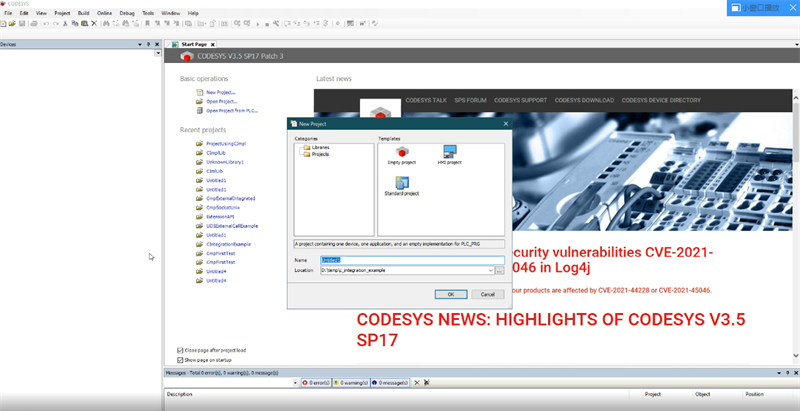Click New Project... link

tap(220, 92)
